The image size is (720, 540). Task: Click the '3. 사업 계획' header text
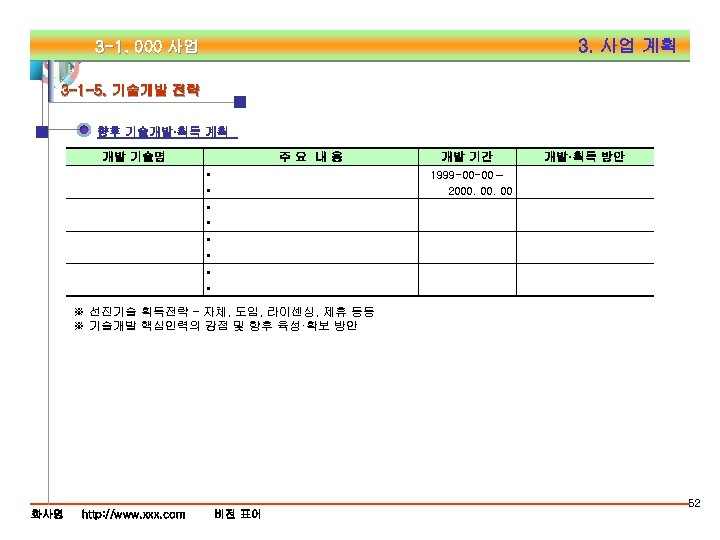(x=627, y=45)
